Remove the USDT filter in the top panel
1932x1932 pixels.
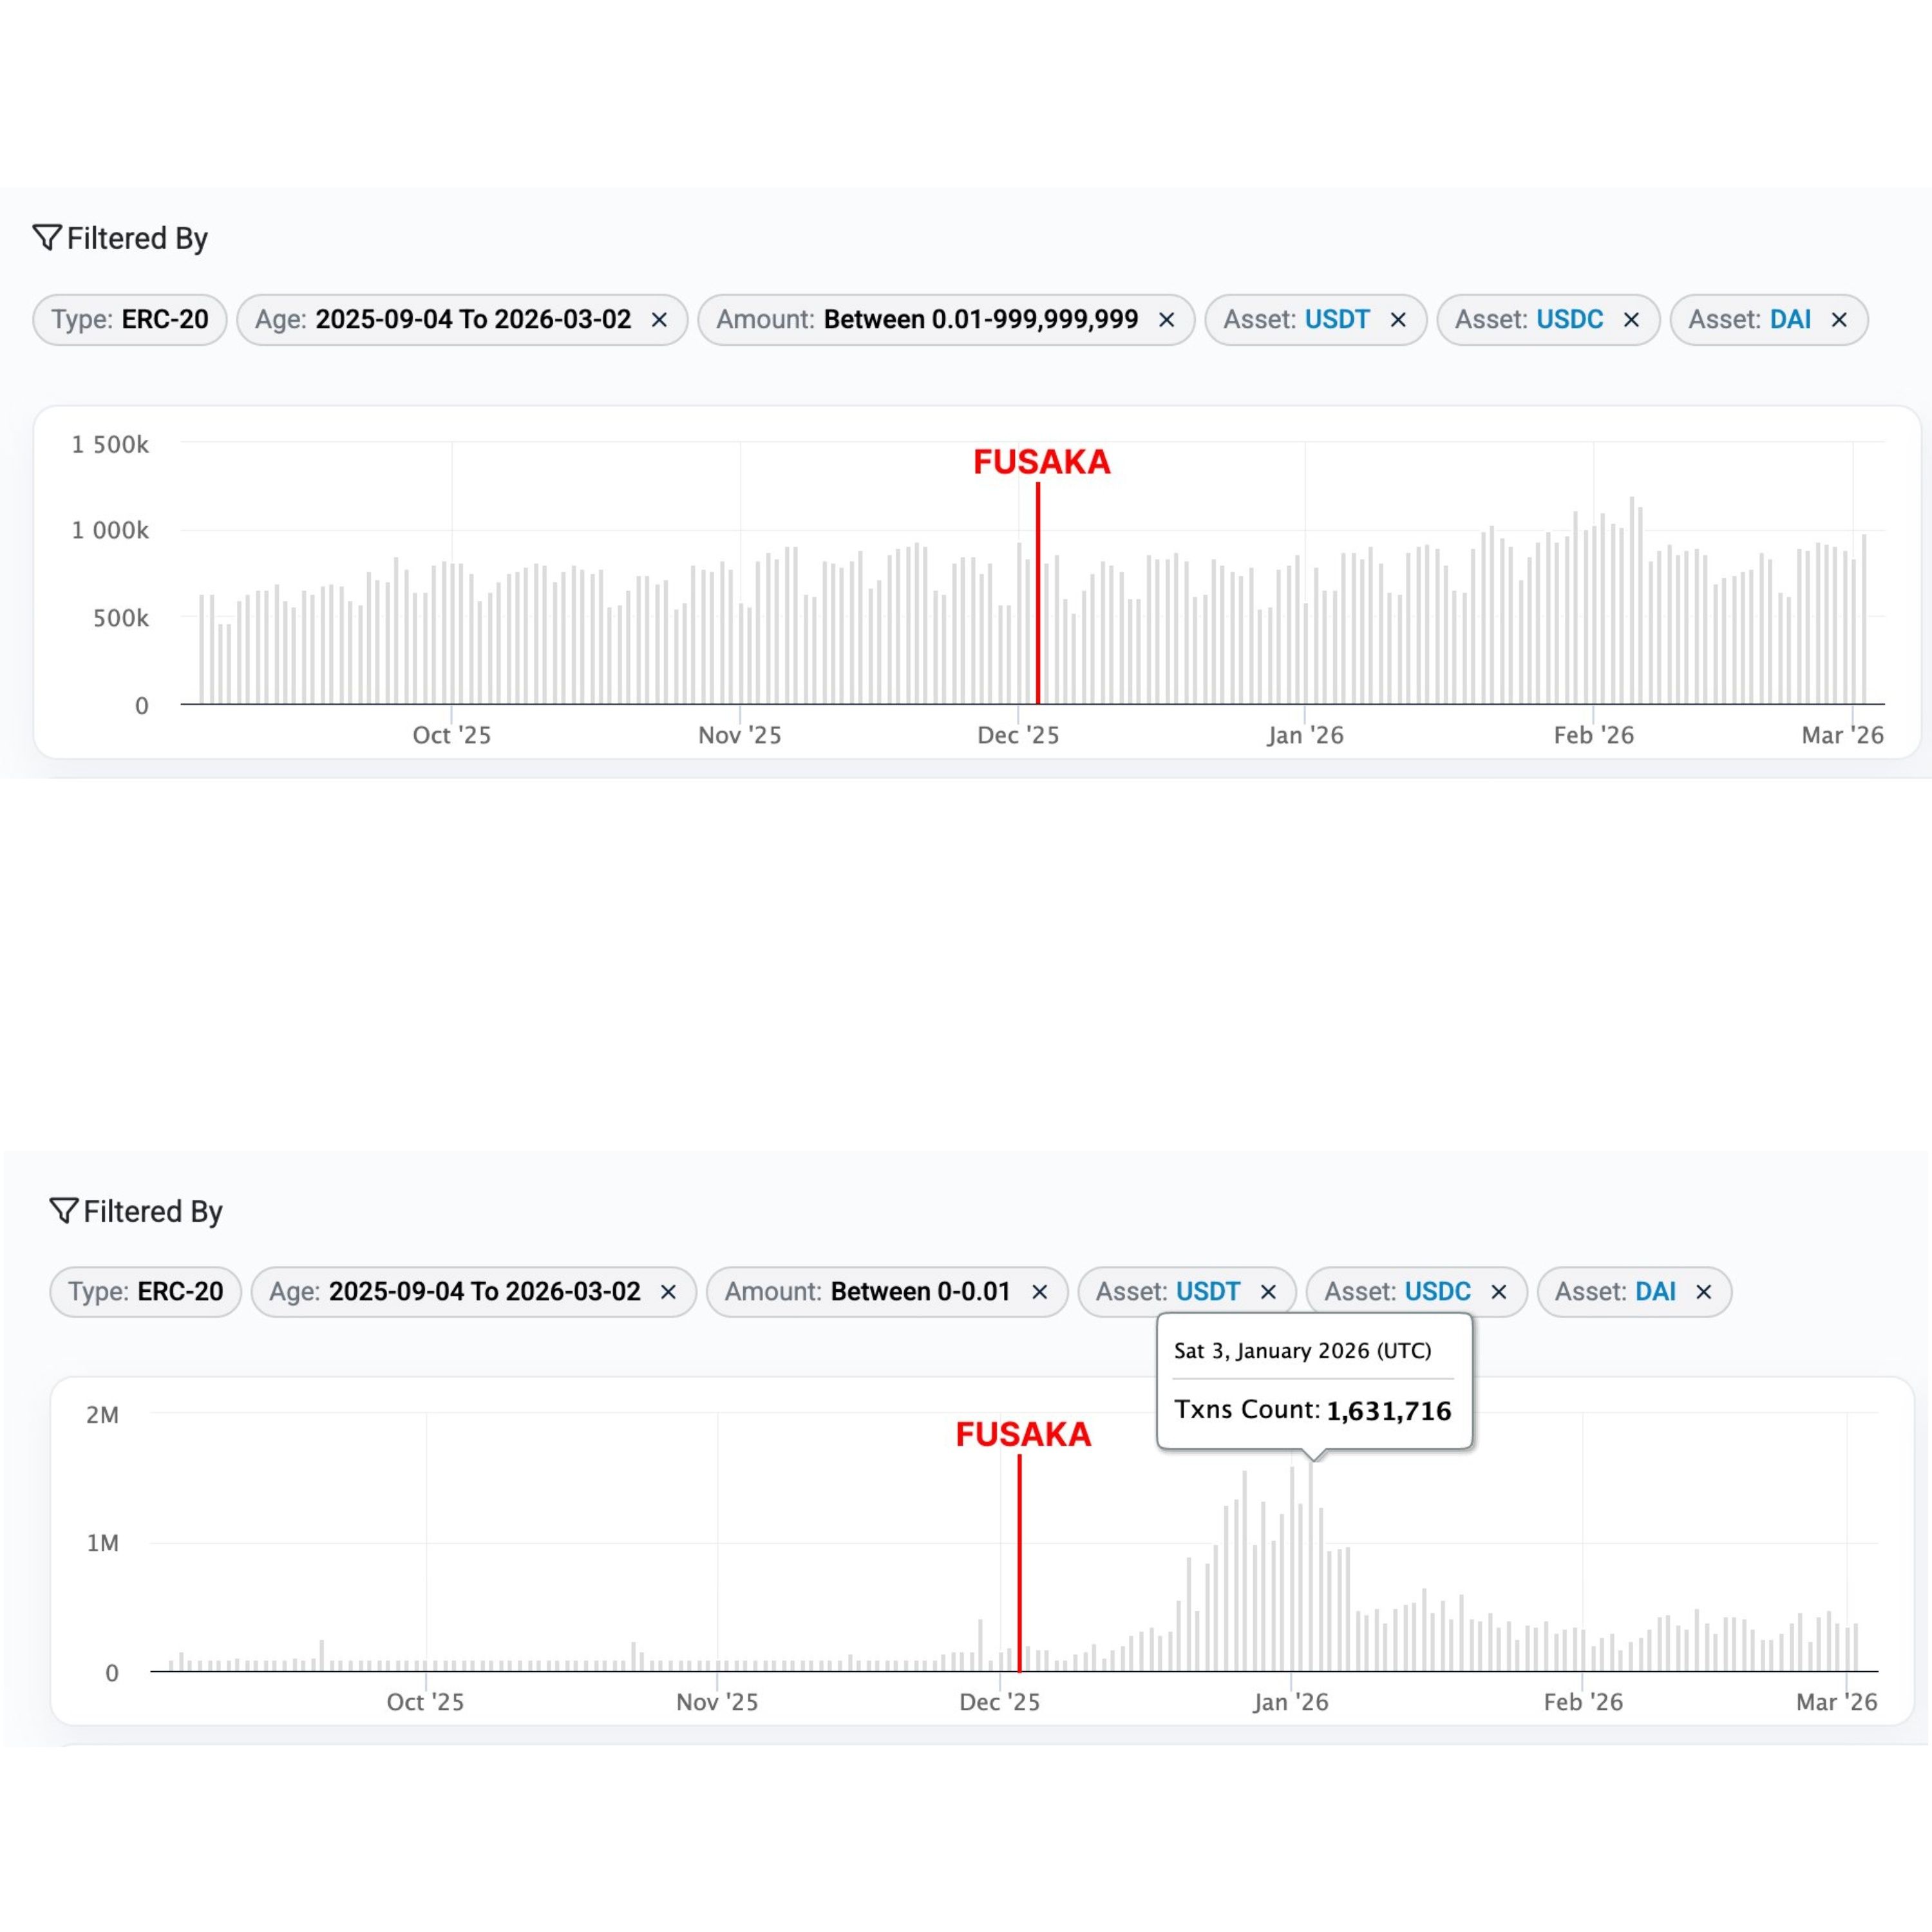1398,320
